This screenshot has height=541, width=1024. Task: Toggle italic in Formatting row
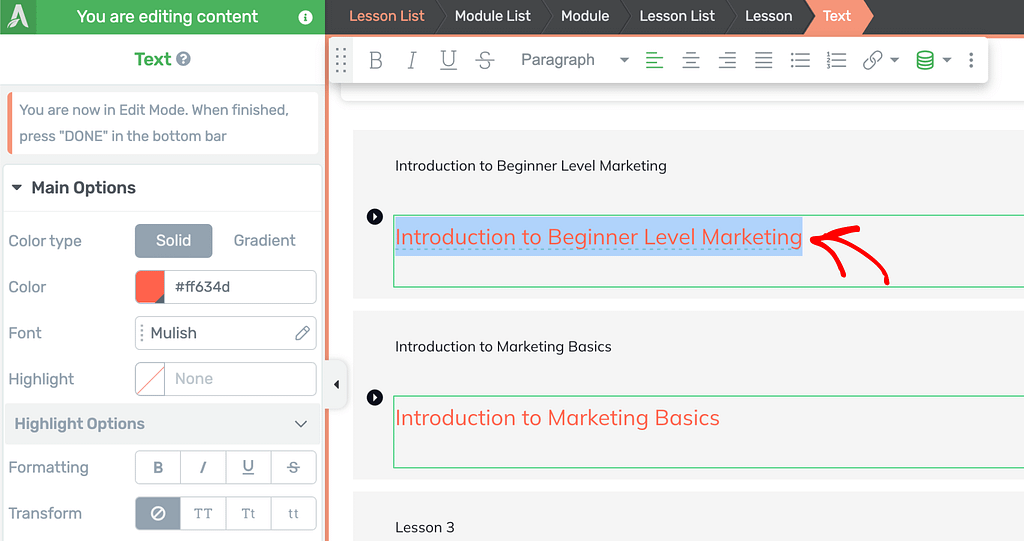pos(203,467)
